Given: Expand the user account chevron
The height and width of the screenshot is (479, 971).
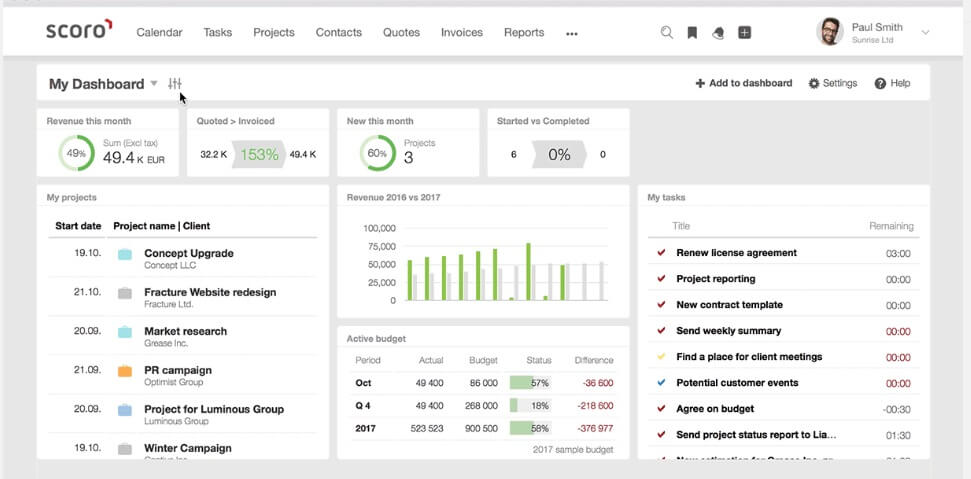Looking at the screenshot, I should (925, 32).
